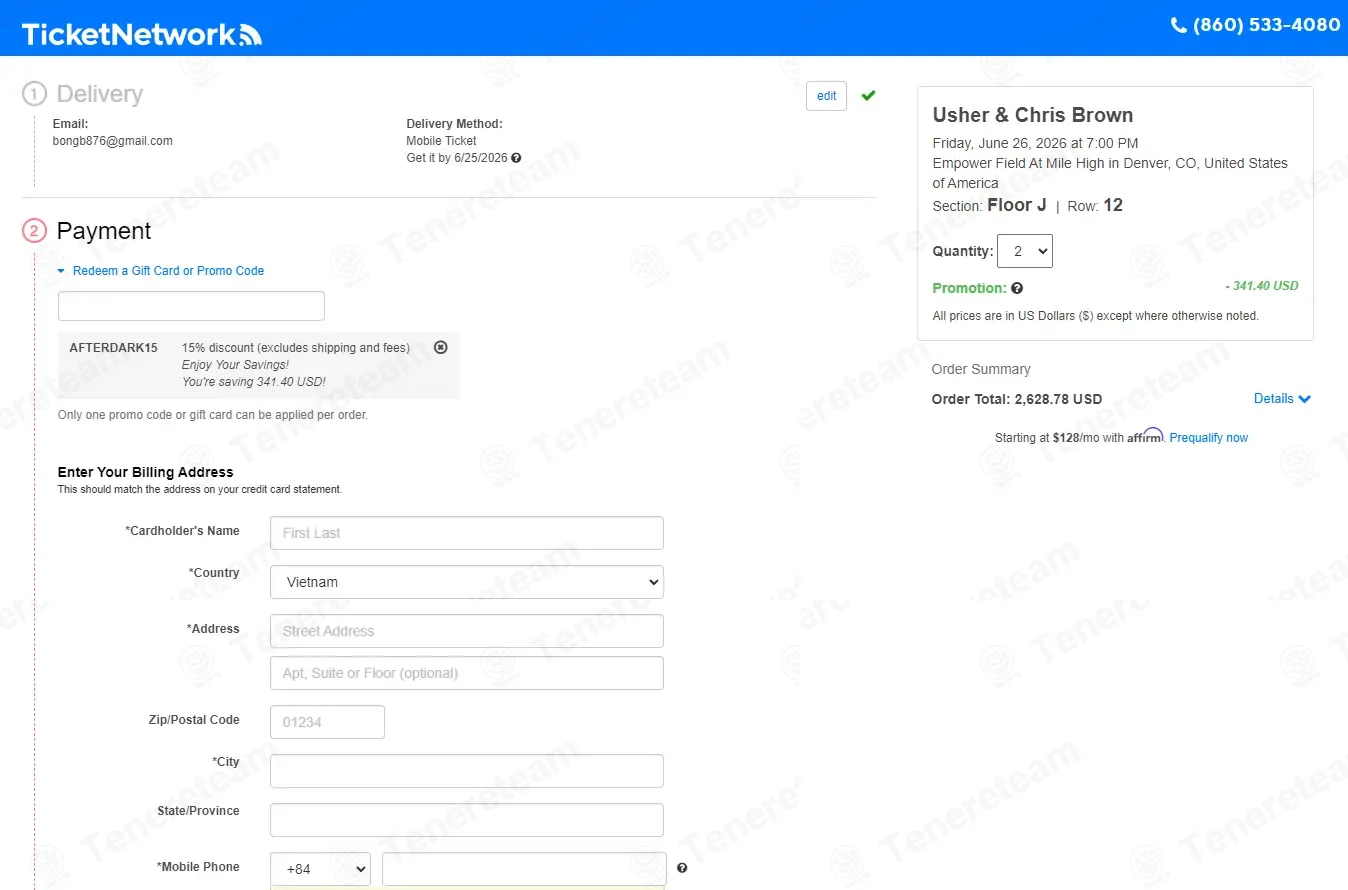Click the Only one promo code note
1348x890 pixels.
pyautogui.click(x=213, y=414)
